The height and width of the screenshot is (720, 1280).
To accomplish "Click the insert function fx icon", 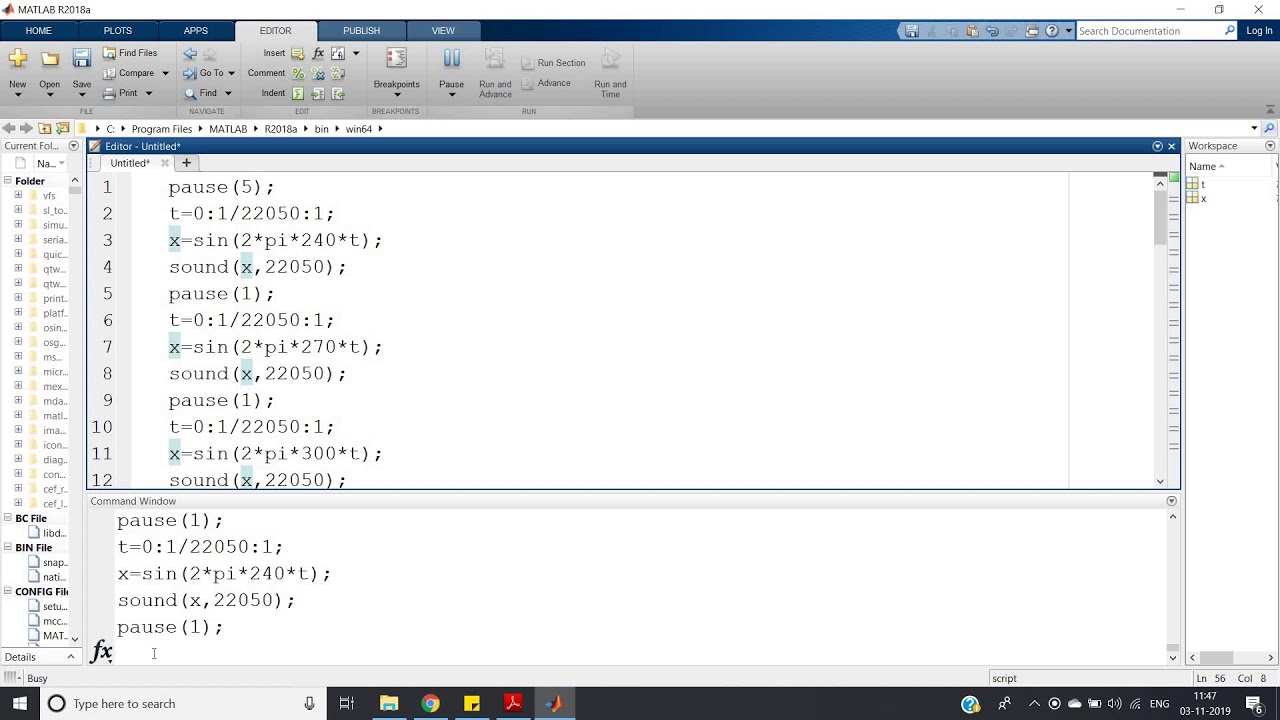I will [x=318, y=54].
